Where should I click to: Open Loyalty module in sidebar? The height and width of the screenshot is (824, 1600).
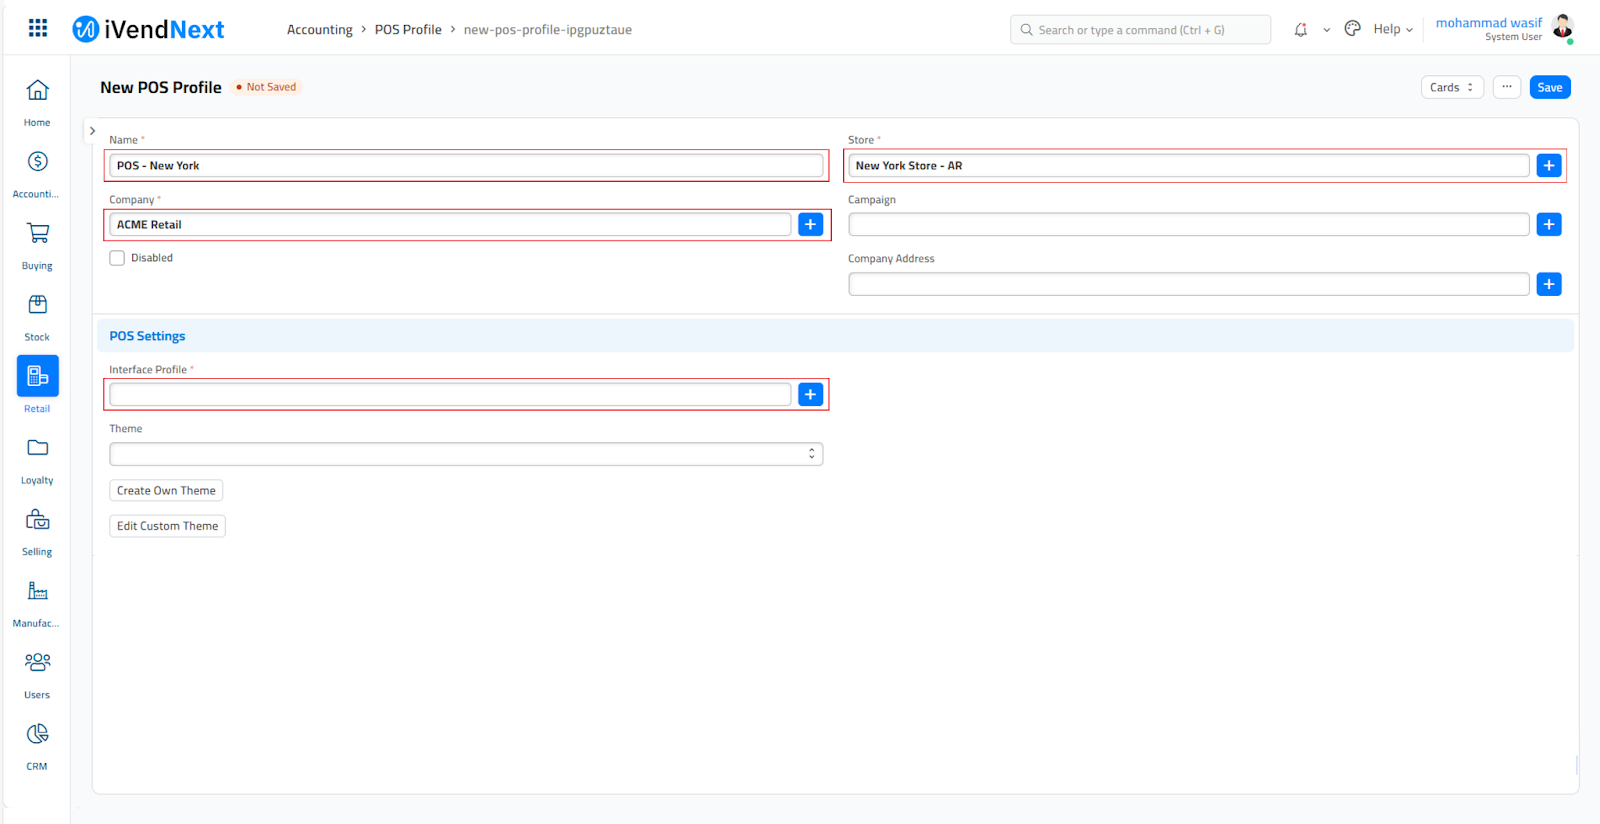[37, 461]
